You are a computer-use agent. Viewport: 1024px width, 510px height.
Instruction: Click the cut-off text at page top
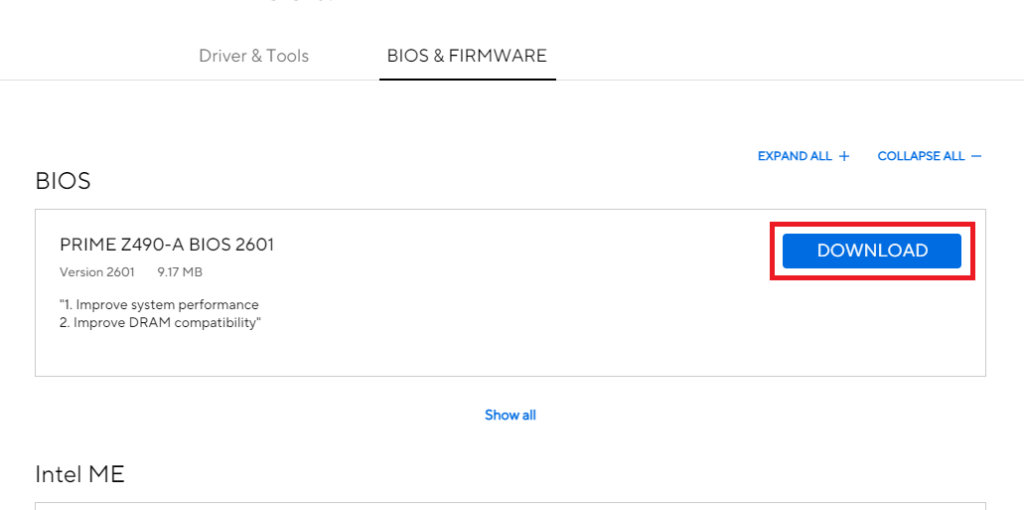pos(300,2)
